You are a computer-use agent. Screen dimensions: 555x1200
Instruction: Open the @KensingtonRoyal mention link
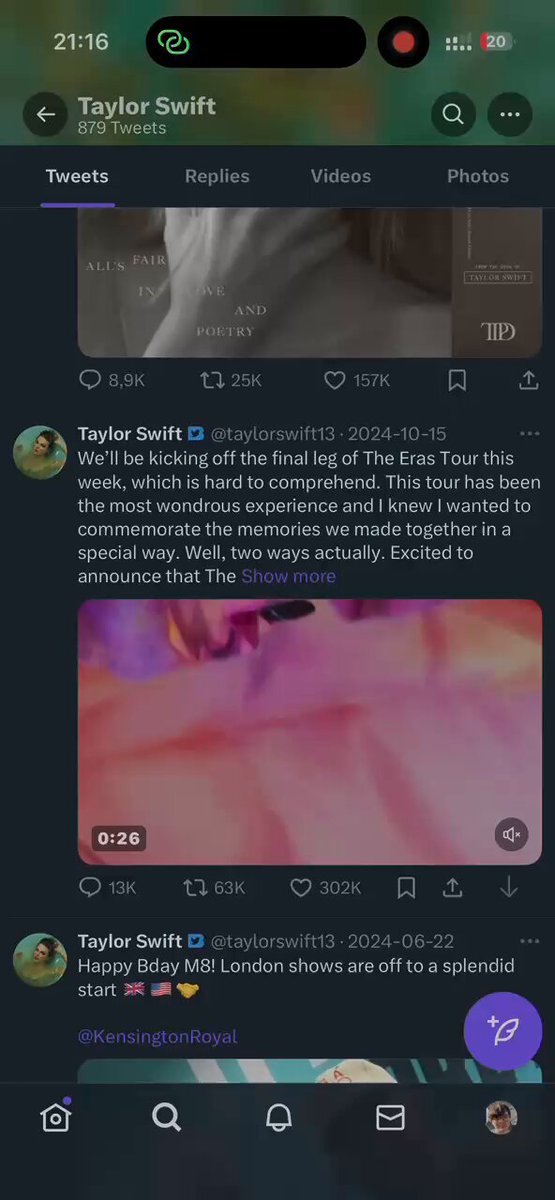[157, 1036]
